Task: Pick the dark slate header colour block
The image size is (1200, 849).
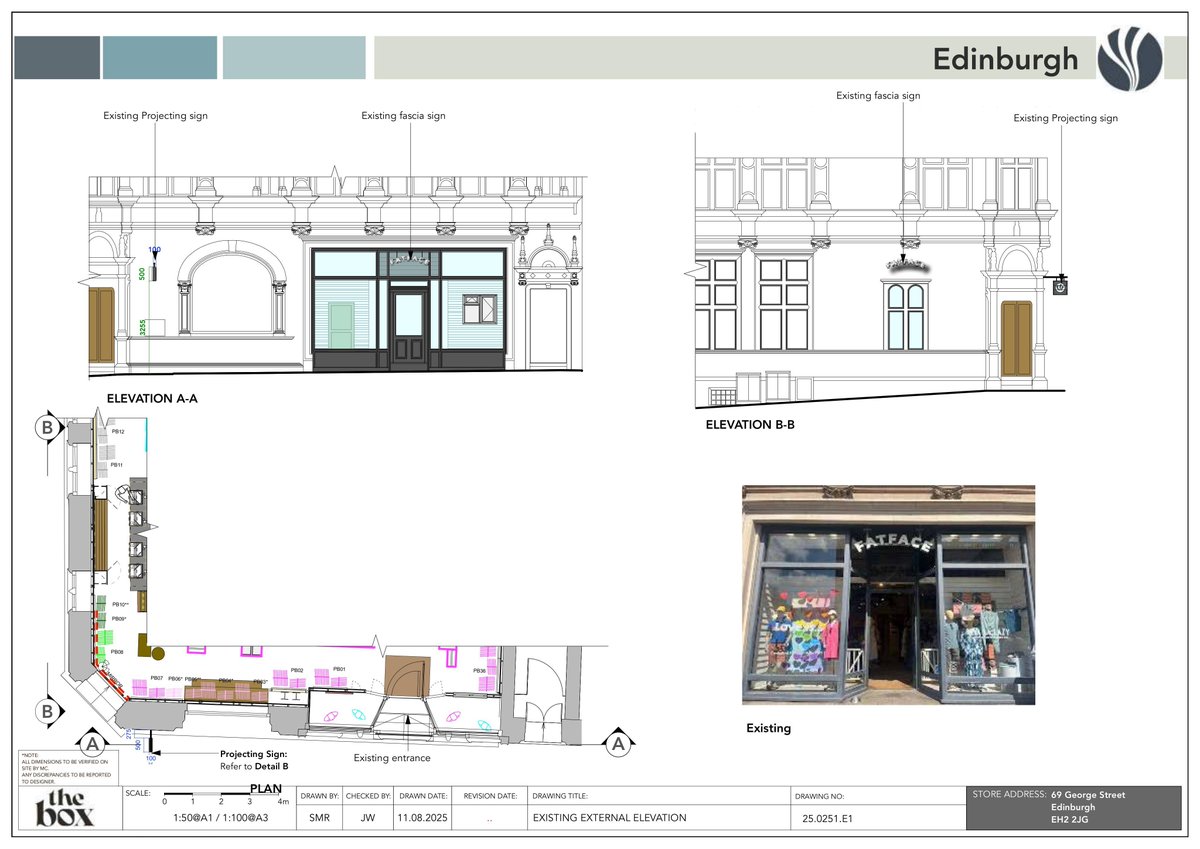Action: [57, 58]
